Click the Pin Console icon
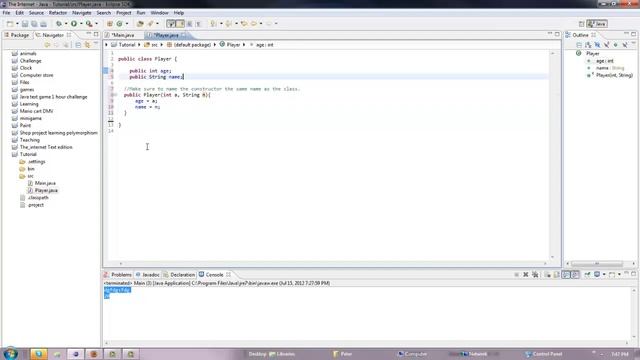The height and width of the screenshot is (360, 640). pos(587,275)
